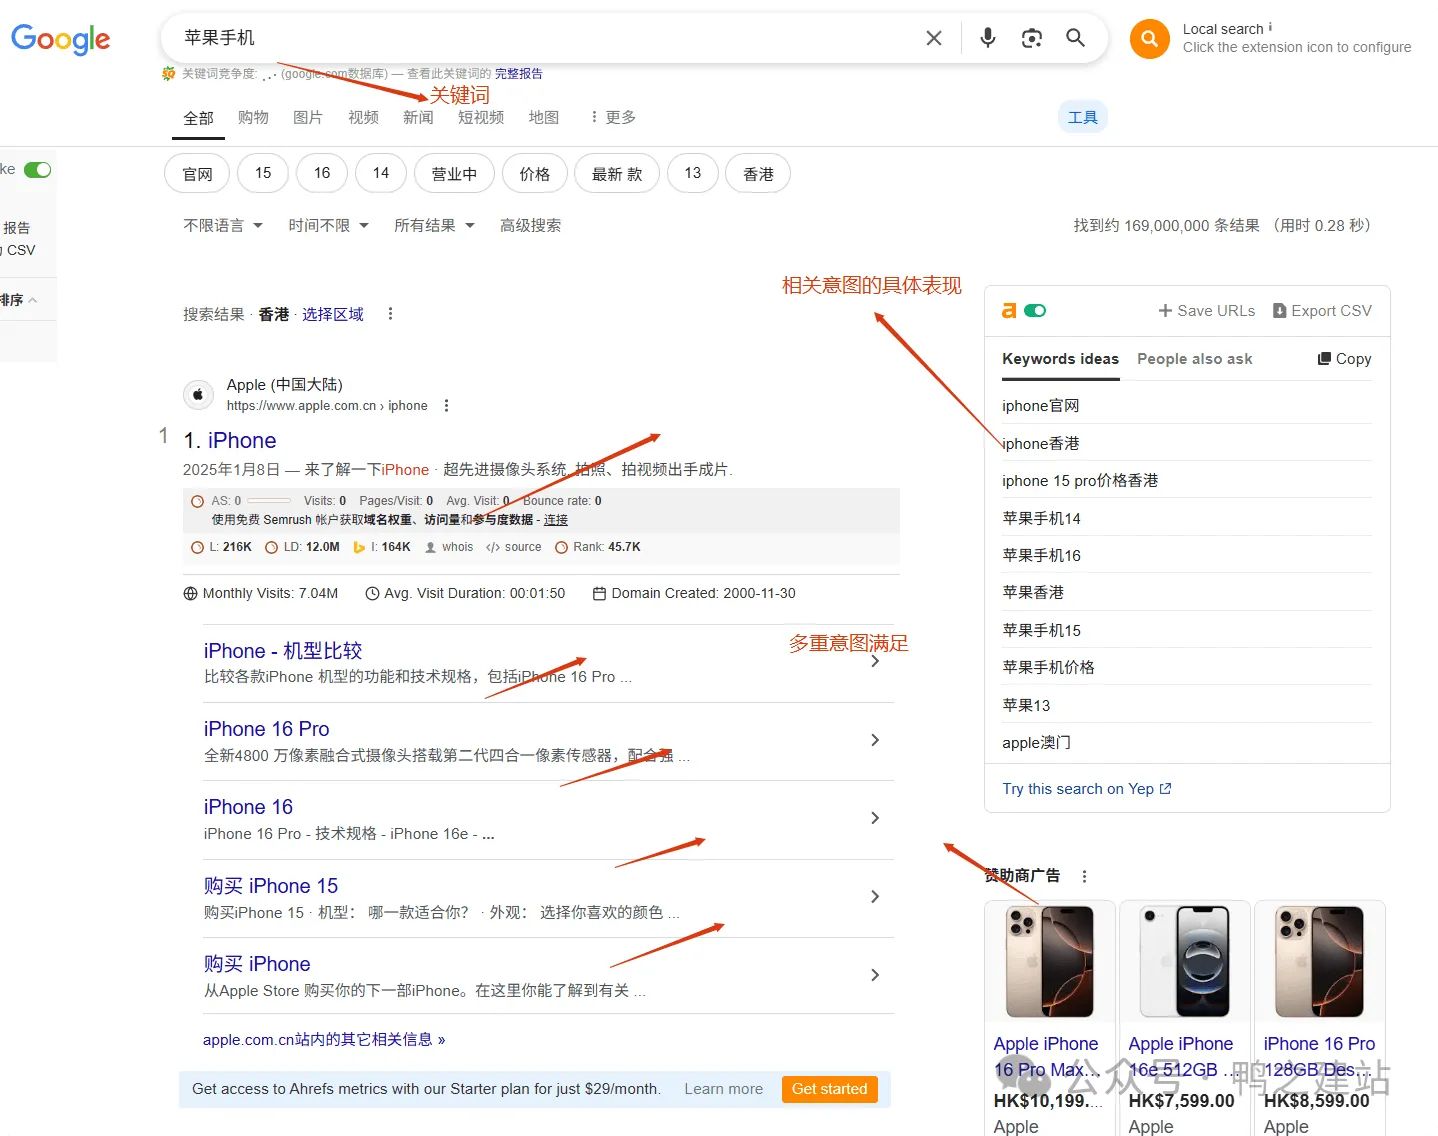This screenshot has width=1438, height=1136.
Task: Open the 时间不限 time dropdown
Action: coord(329,226)
